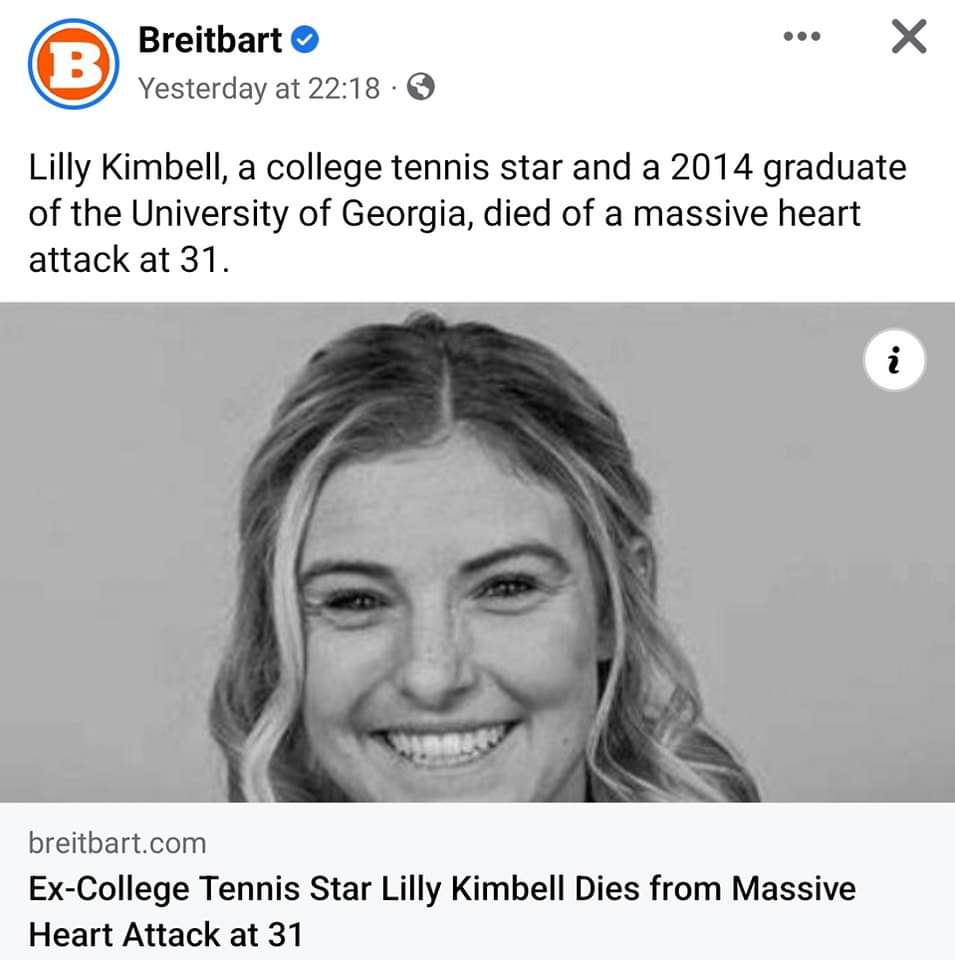Click the 'attack at 31.' caption line
955x960 pixels.
coord(123,259)
